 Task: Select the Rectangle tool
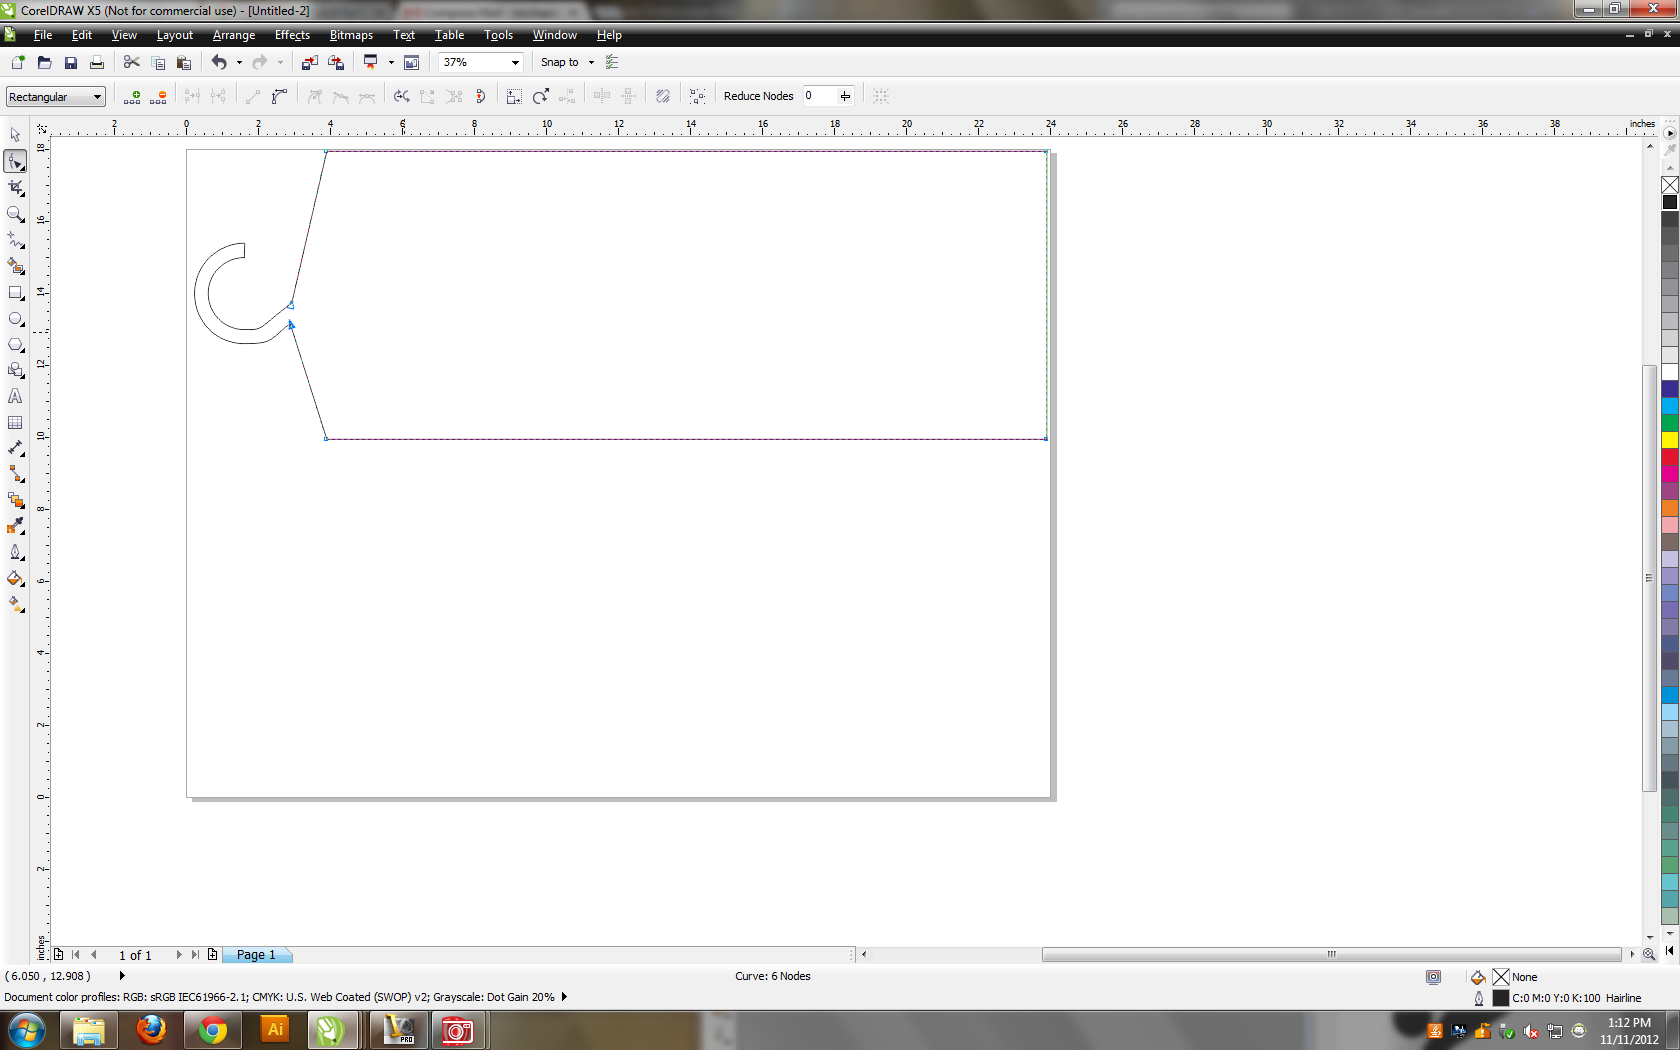[15, 292]
